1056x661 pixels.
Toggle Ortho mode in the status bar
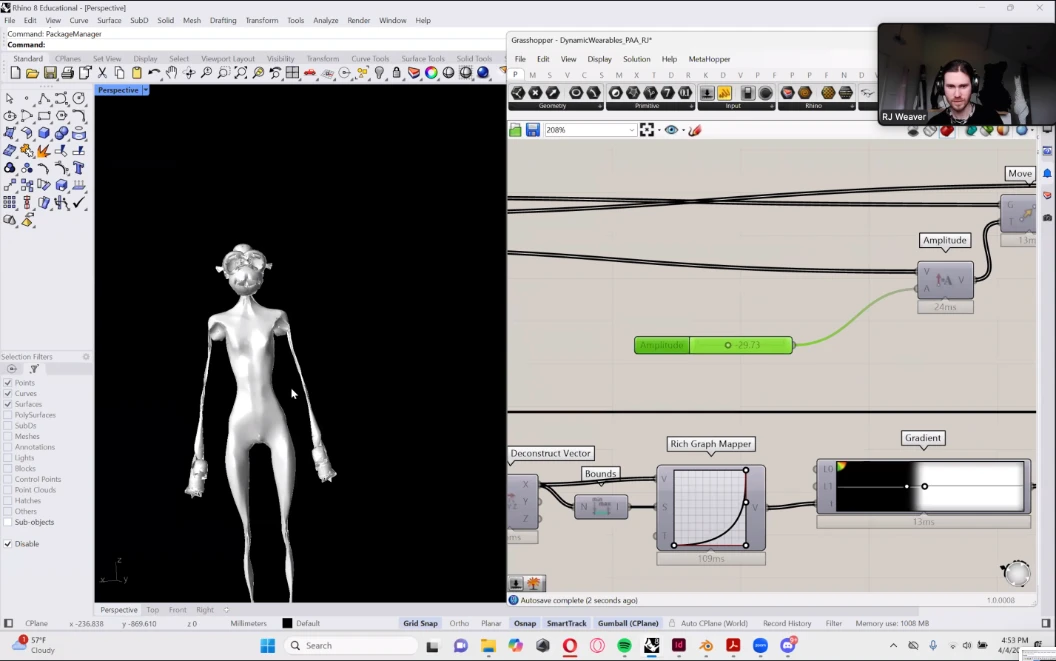click(459, 623)
